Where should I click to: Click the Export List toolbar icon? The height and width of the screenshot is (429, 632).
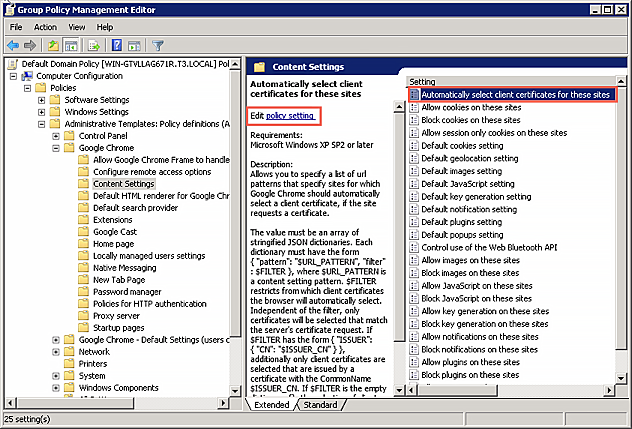coord(94,44)
